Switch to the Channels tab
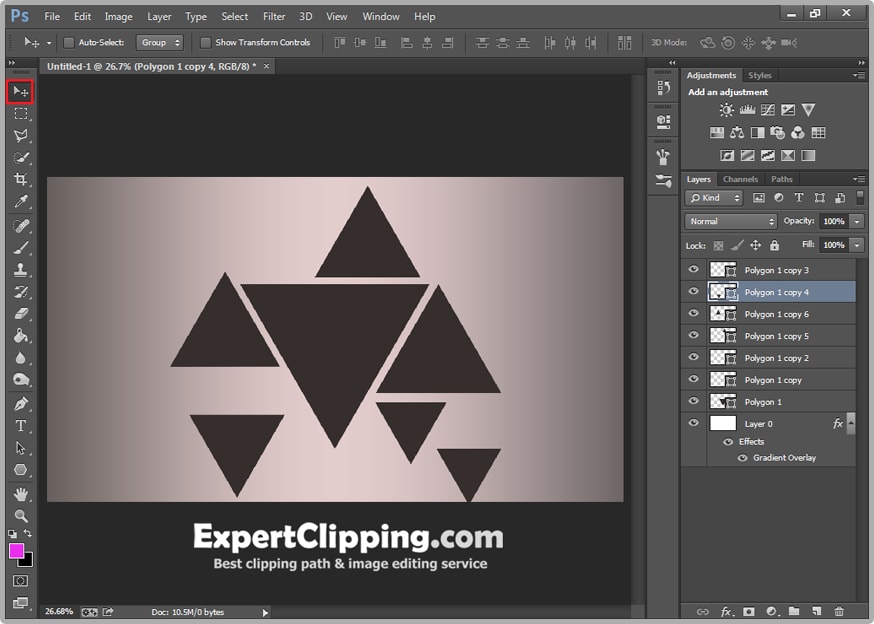The height and width of the screenshot is (624, 874). [x=740, y=180]
